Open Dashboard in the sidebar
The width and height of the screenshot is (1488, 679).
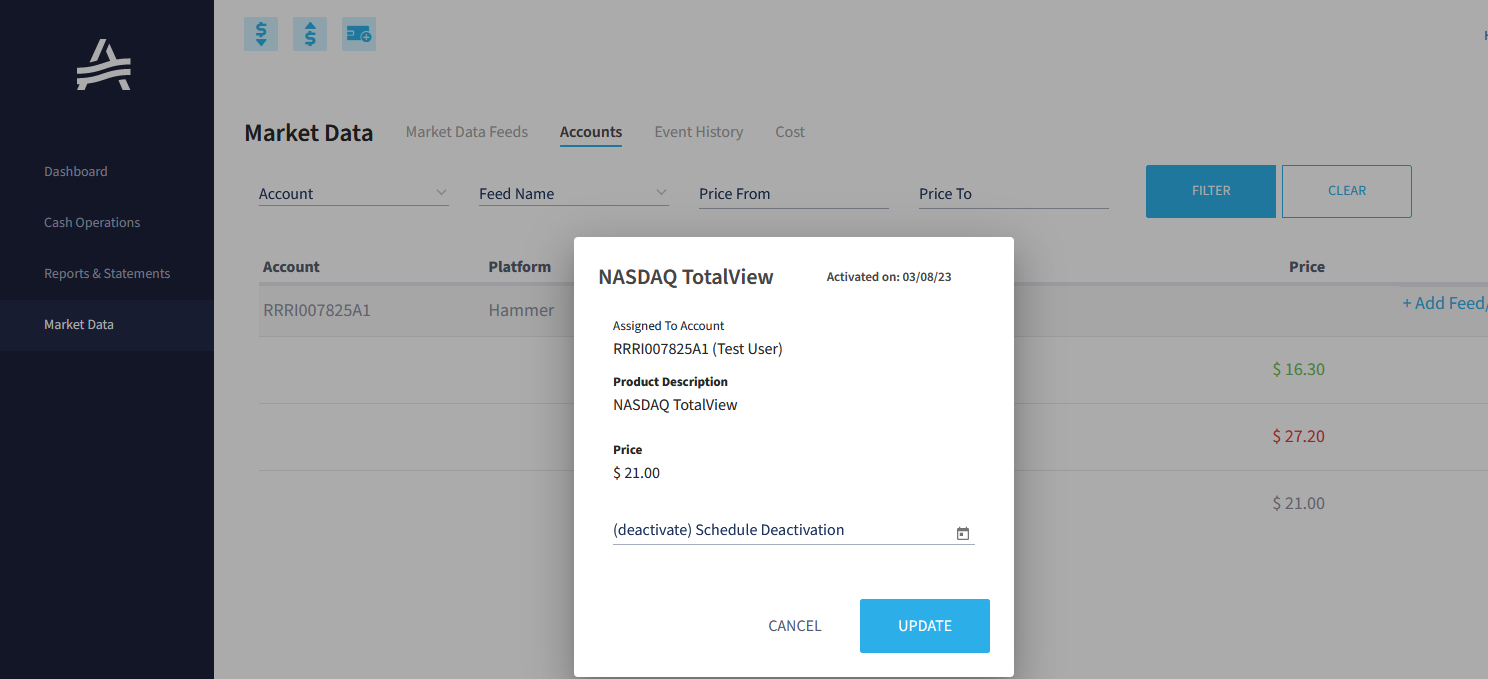[x=76, y=171]
